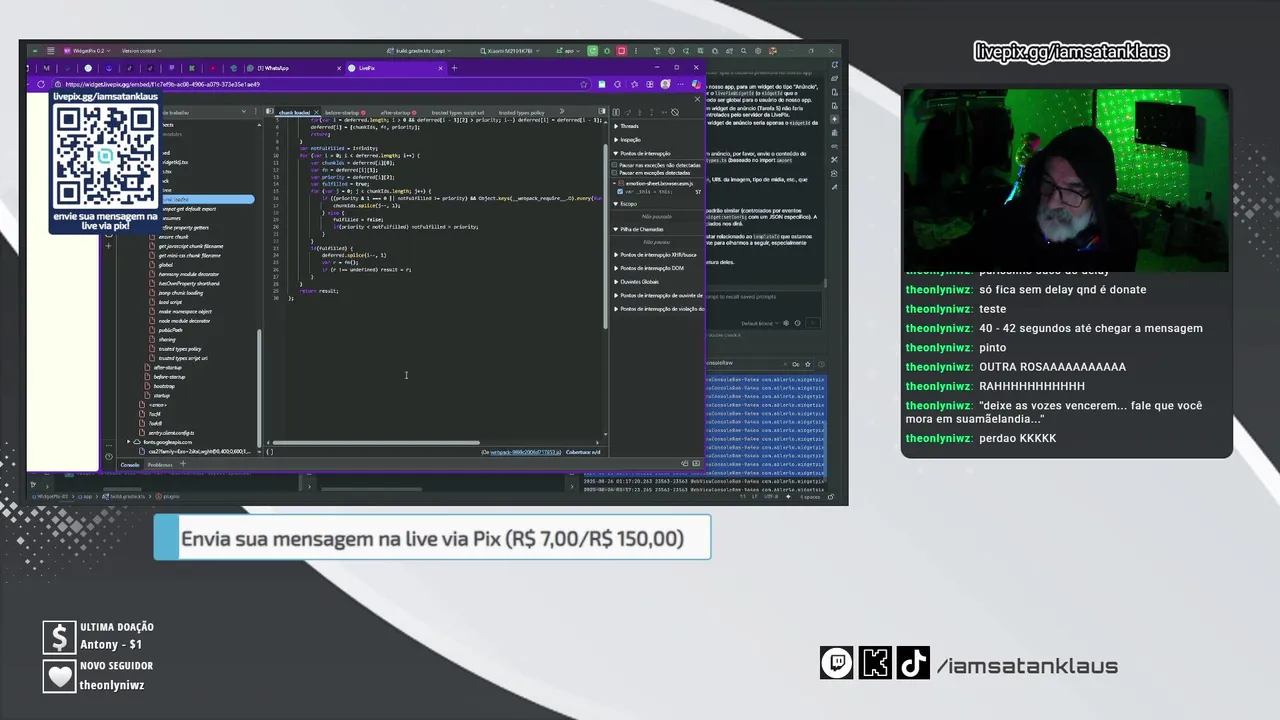Open the trusted types policy source tab

tap(521, 113)
